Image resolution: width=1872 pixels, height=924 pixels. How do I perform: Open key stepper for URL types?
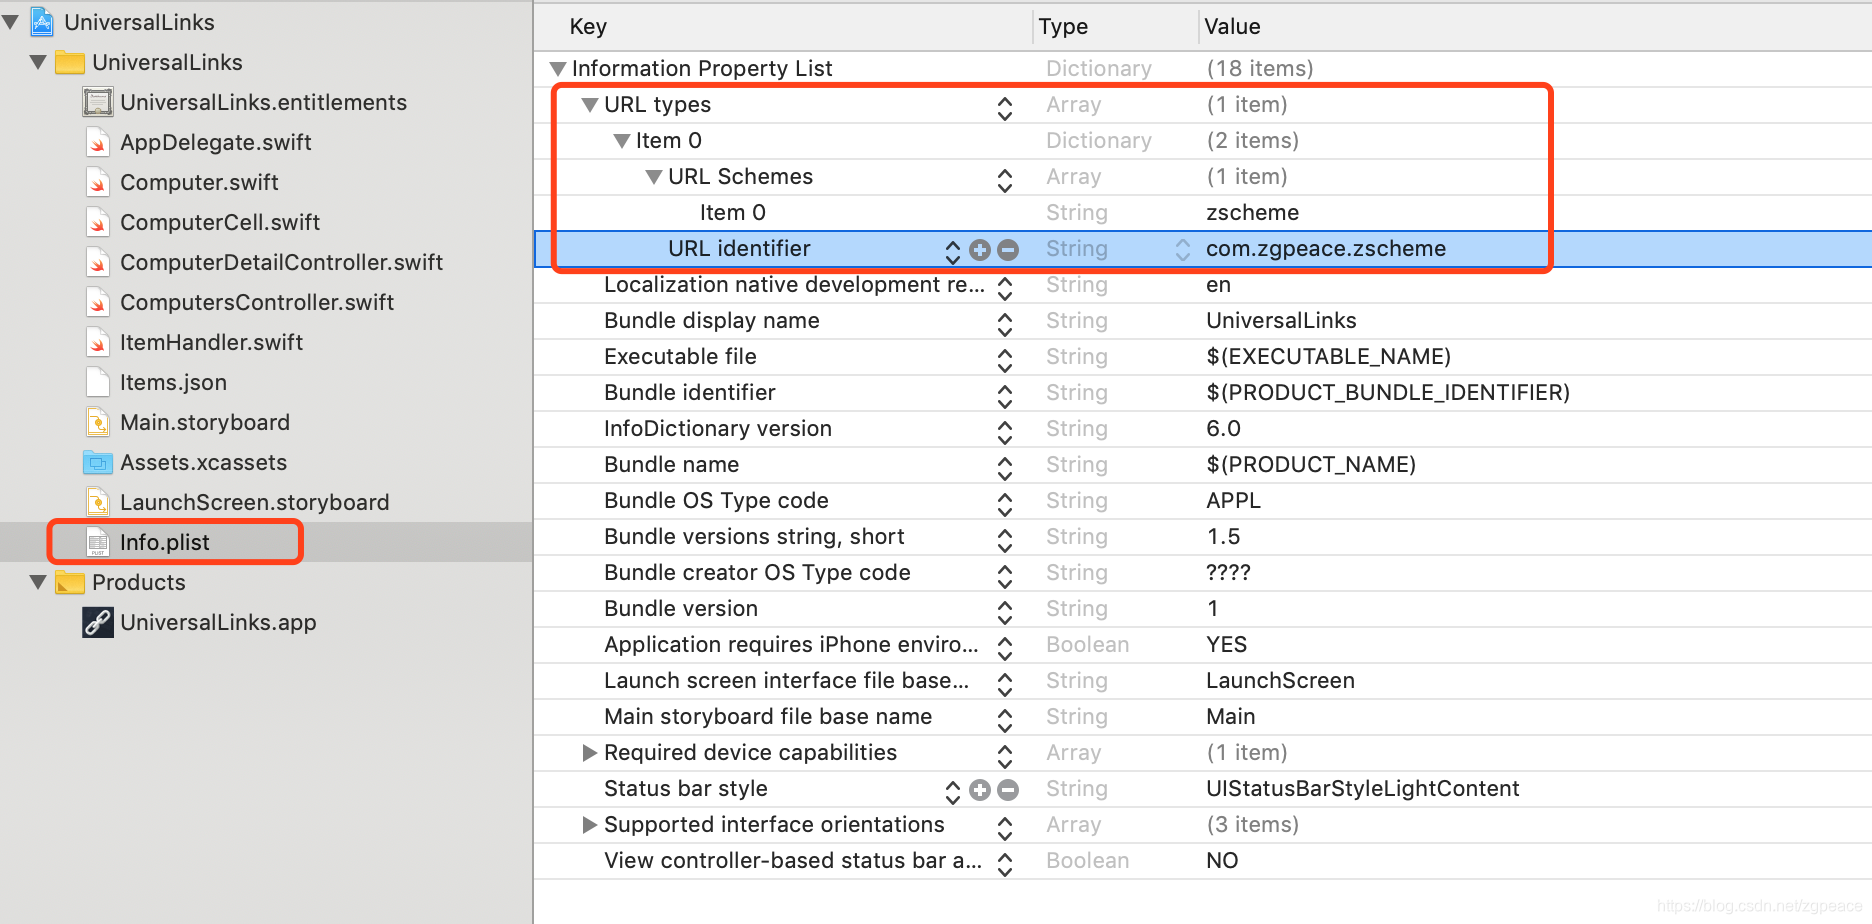1005,108
